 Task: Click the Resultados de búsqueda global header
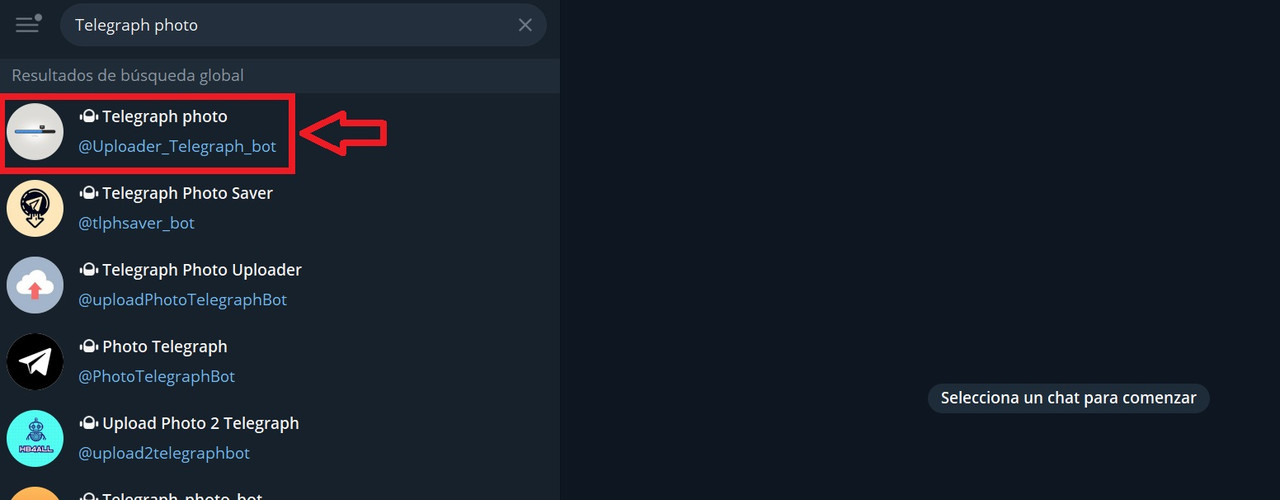click(128, 75)
